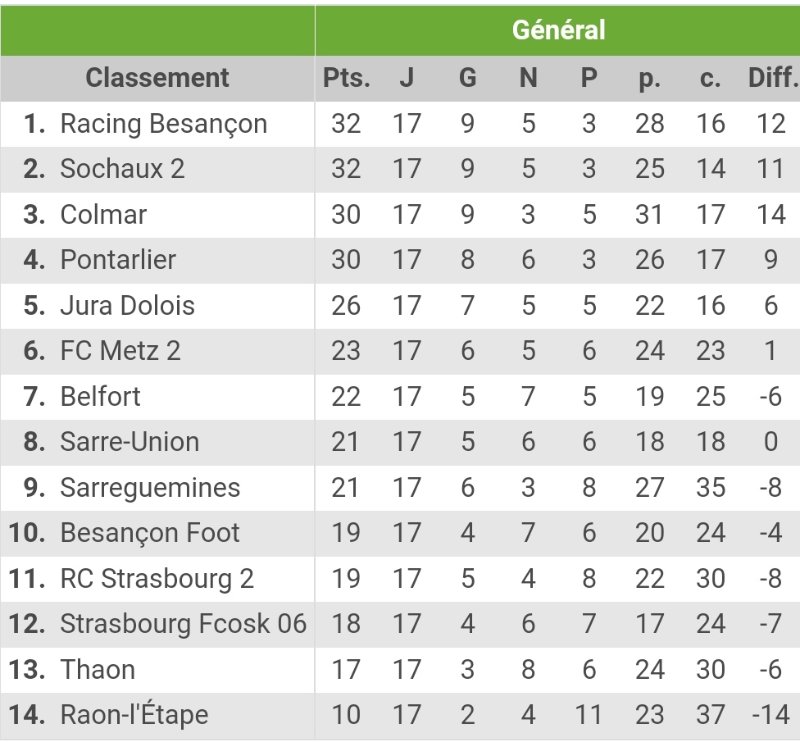Select Belfort in the standings
Screen dimensions: 800x742
click(x=100, y=396)
